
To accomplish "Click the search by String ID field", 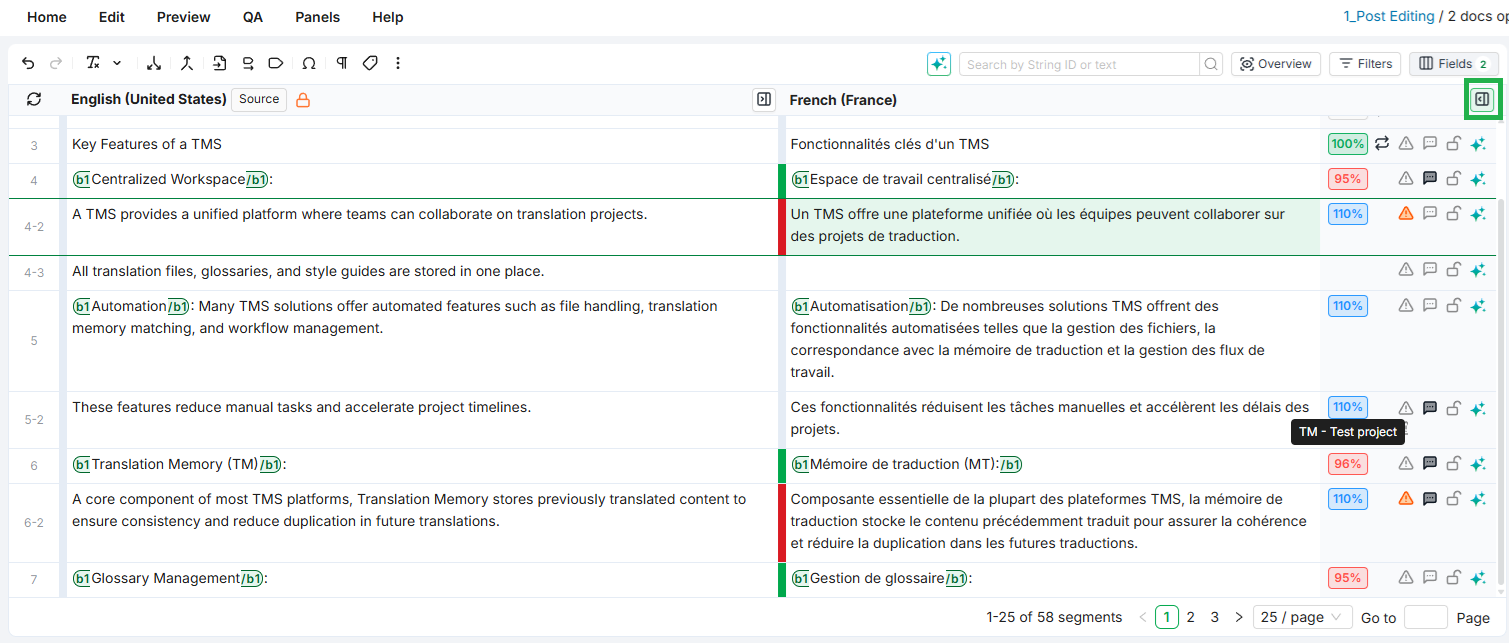I will (1078, 64).
